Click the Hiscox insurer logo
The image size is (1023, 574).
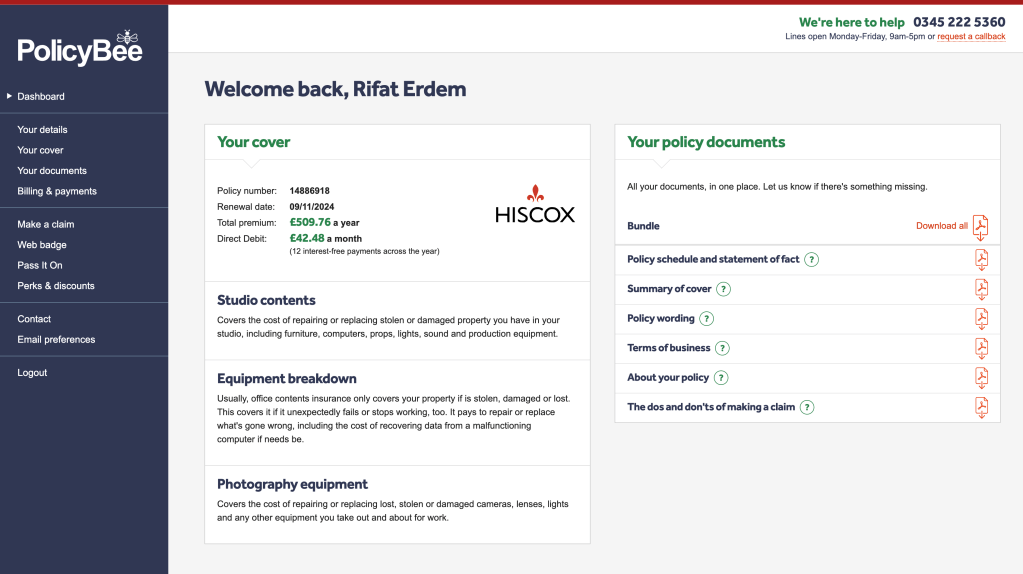click(535, 204)
